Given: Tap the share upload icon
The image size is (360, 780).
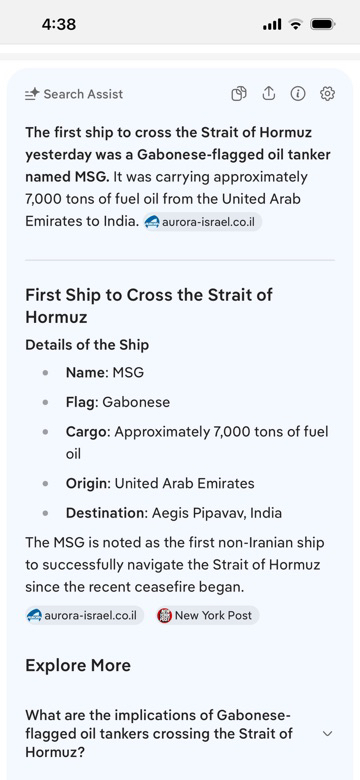Looking at the screenshot, I should (x=269, y=94).
